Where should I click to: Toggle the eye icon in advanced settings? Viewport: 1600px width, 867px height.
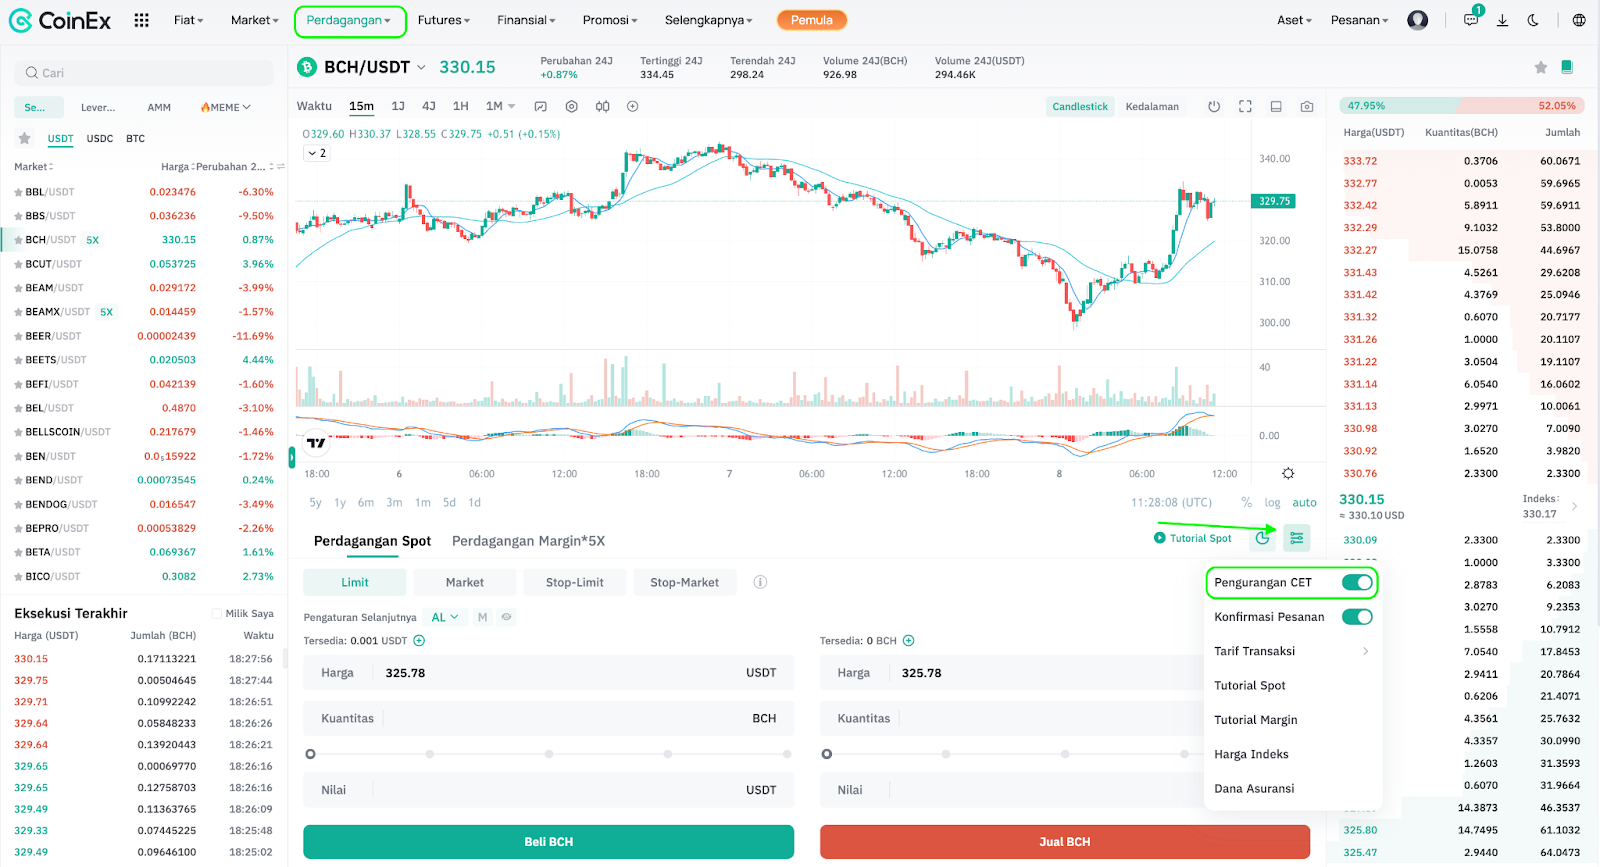coord(506,617)
